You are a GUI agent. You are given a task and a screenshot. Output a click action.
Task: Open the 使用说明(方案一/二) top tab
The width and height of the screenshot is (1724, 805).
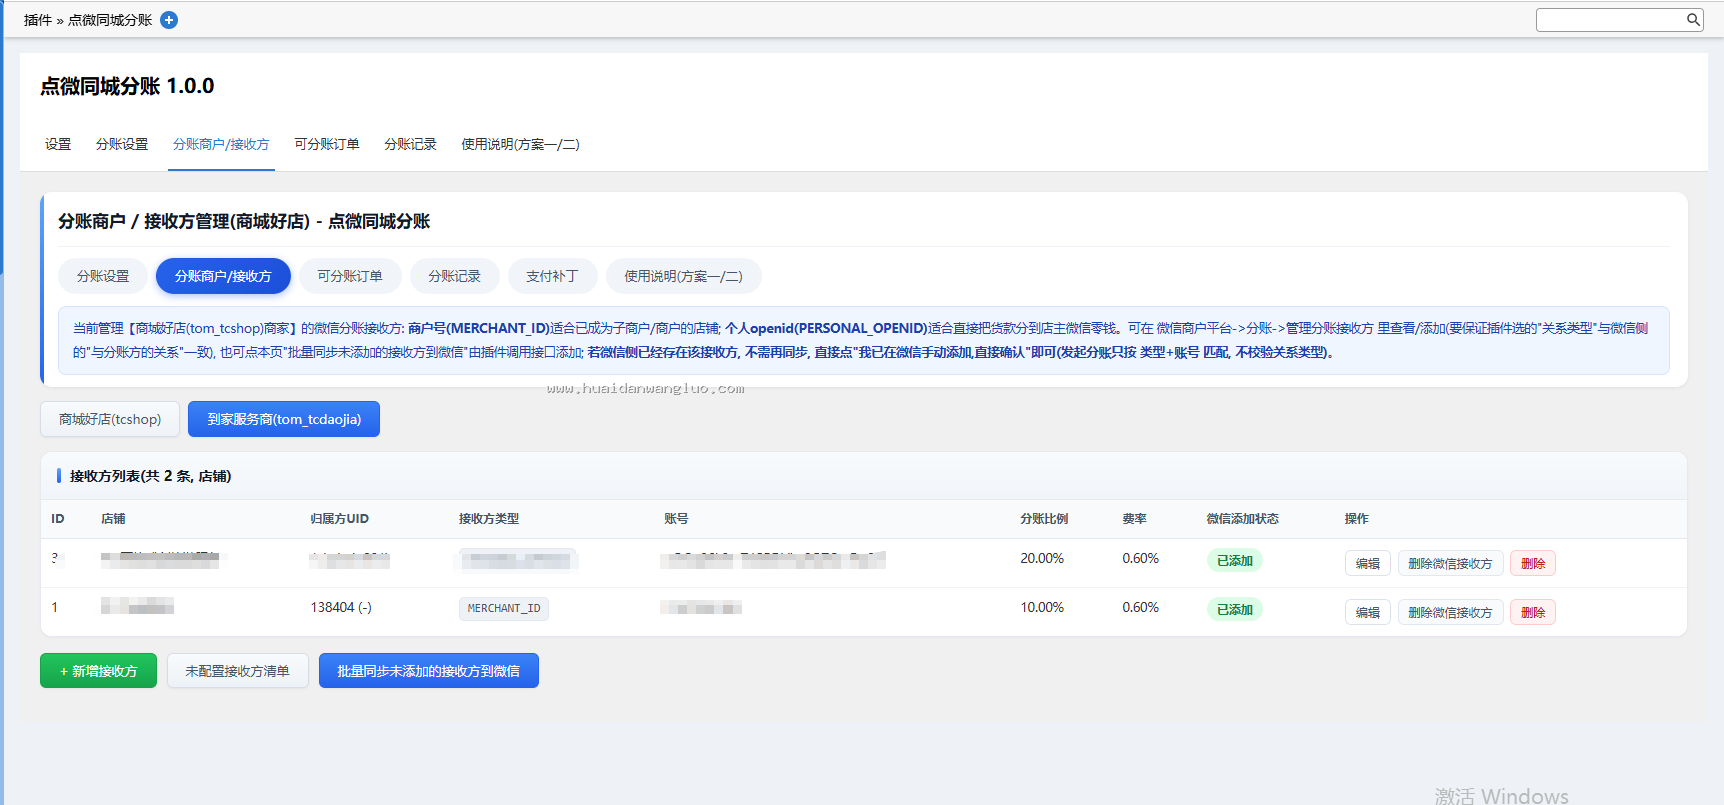tap(520, 144)
